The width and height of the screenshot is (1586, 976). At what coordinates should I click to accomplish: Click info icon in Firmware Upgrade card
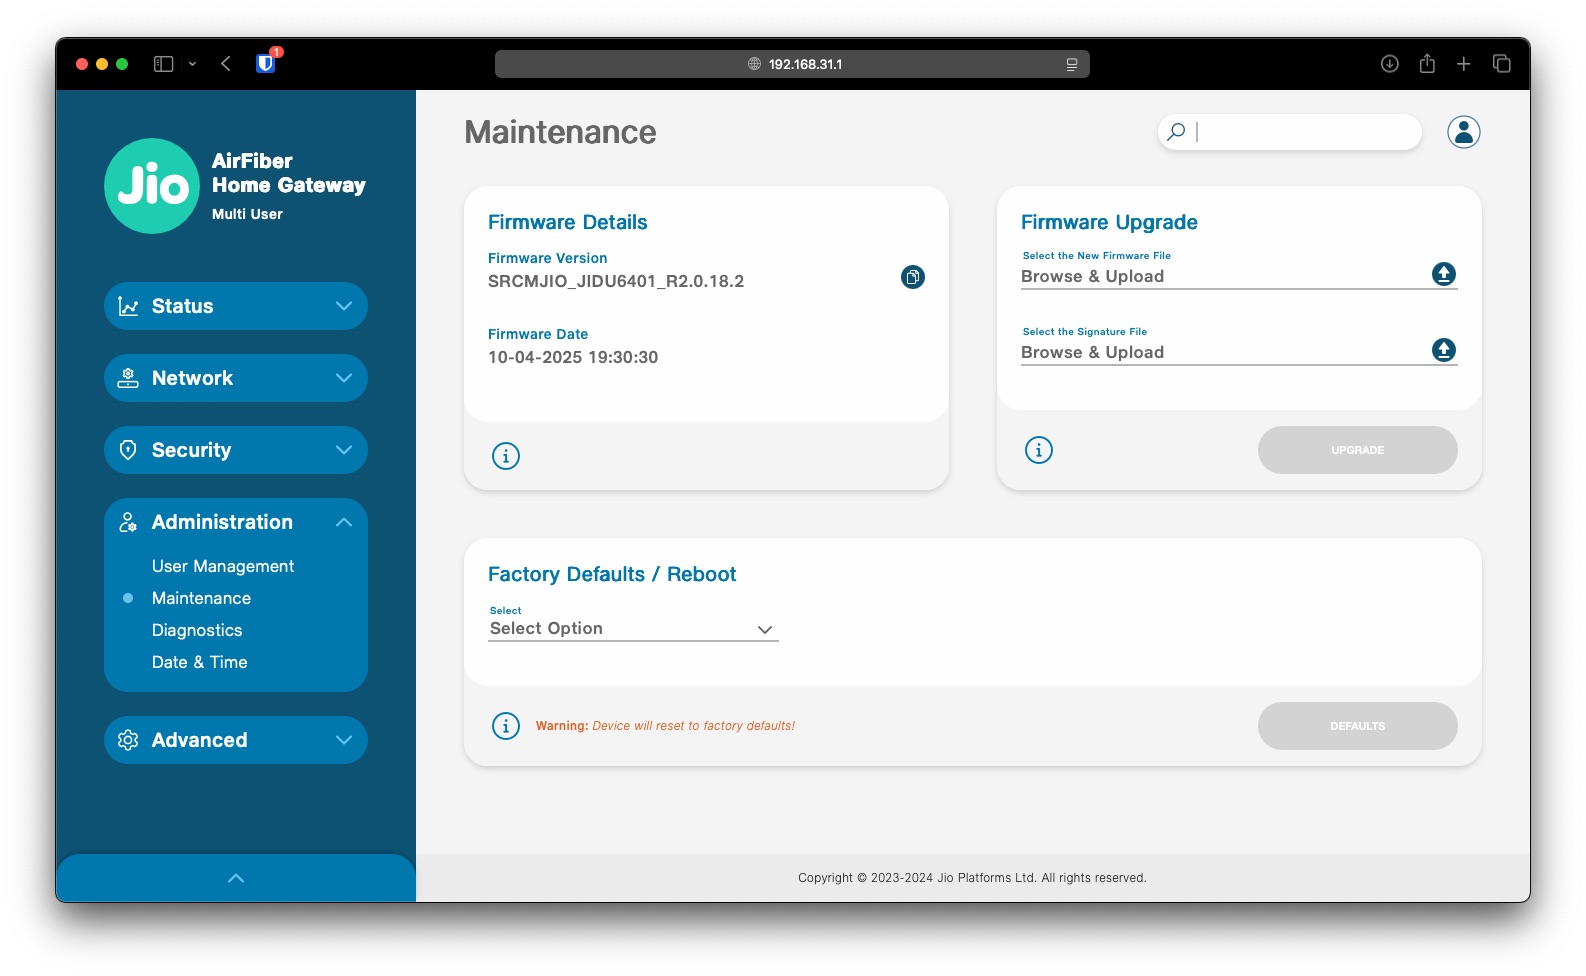(x=1039, y=450)
